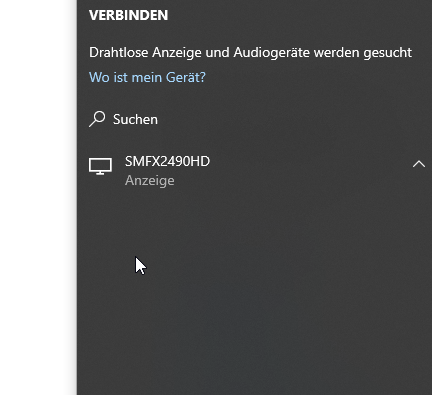432x395 pixels.
Task: Start device search with the Suchen label
Action: (x=135, y=119)
